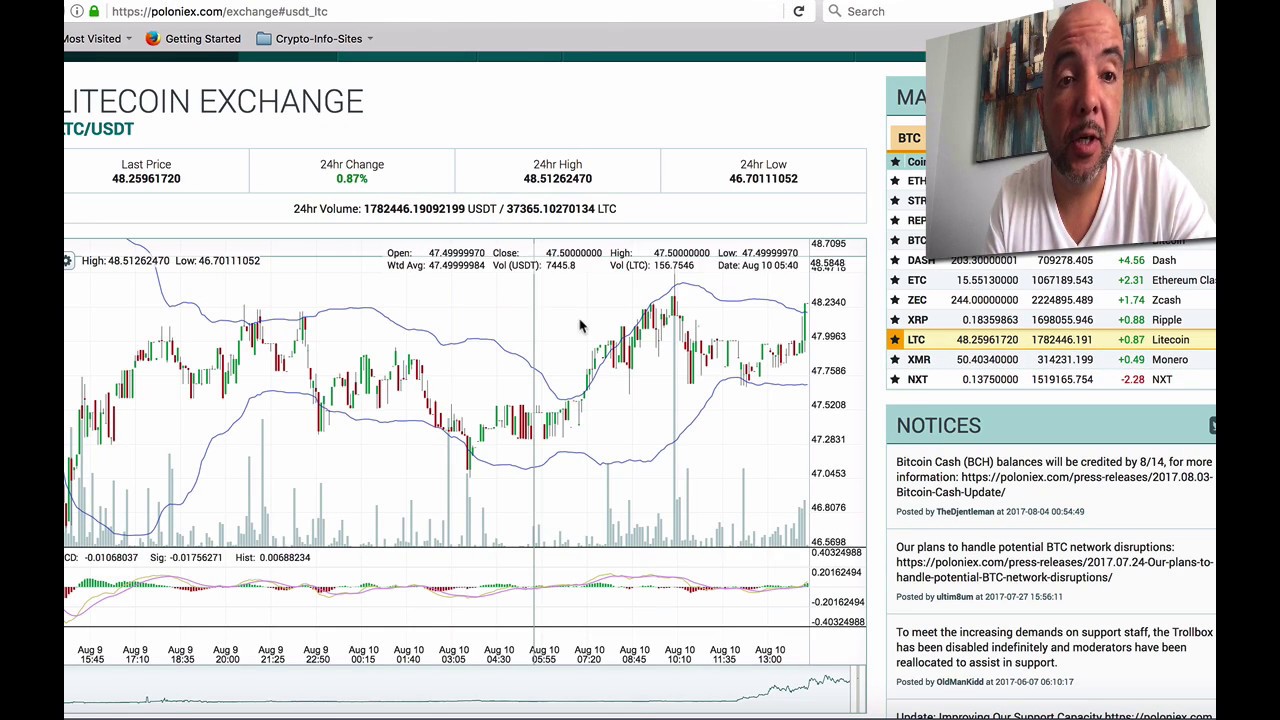Click the Monero coin name
This screenshot has height=720, width=1280.
tap(1170, 360)
